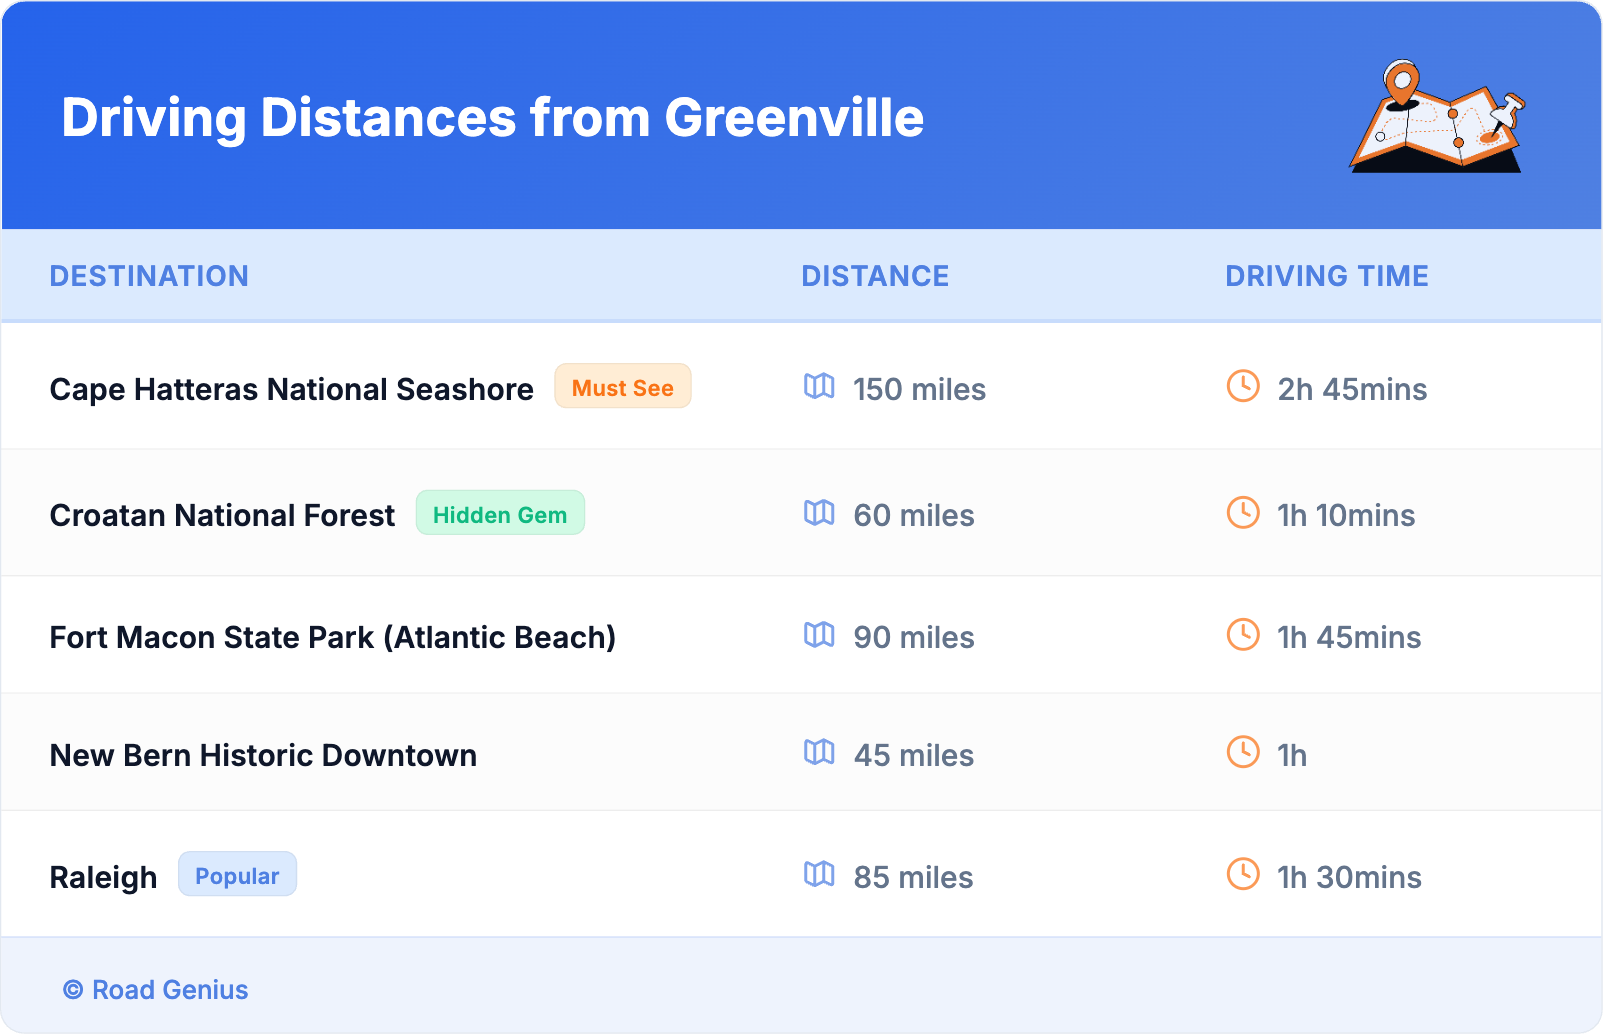
Task: Click the clock icon in New Bern row
Action: 1243,753
